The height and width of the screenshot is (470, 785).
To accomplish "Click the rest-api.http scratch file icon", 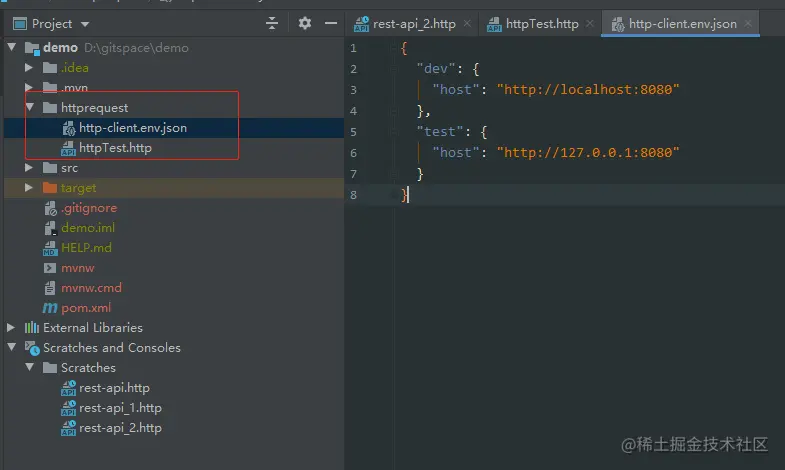I will (68, 388).
